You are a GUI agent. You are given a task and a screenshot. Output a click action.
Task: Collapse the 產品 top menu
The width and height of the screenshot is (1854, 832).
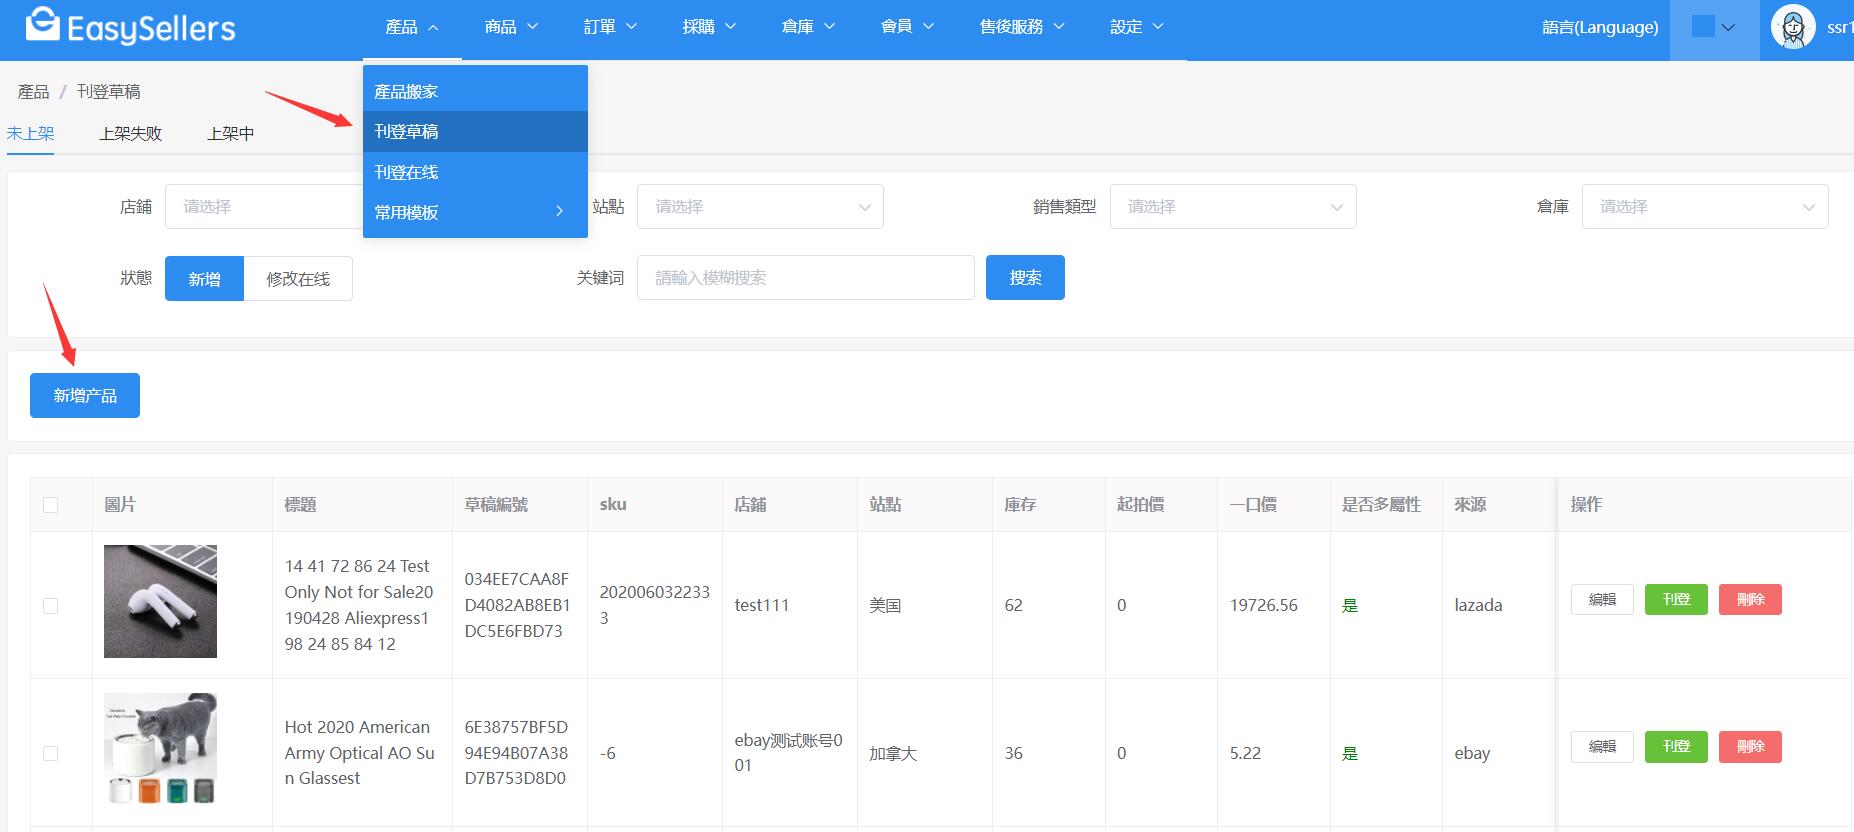[412, 27]
